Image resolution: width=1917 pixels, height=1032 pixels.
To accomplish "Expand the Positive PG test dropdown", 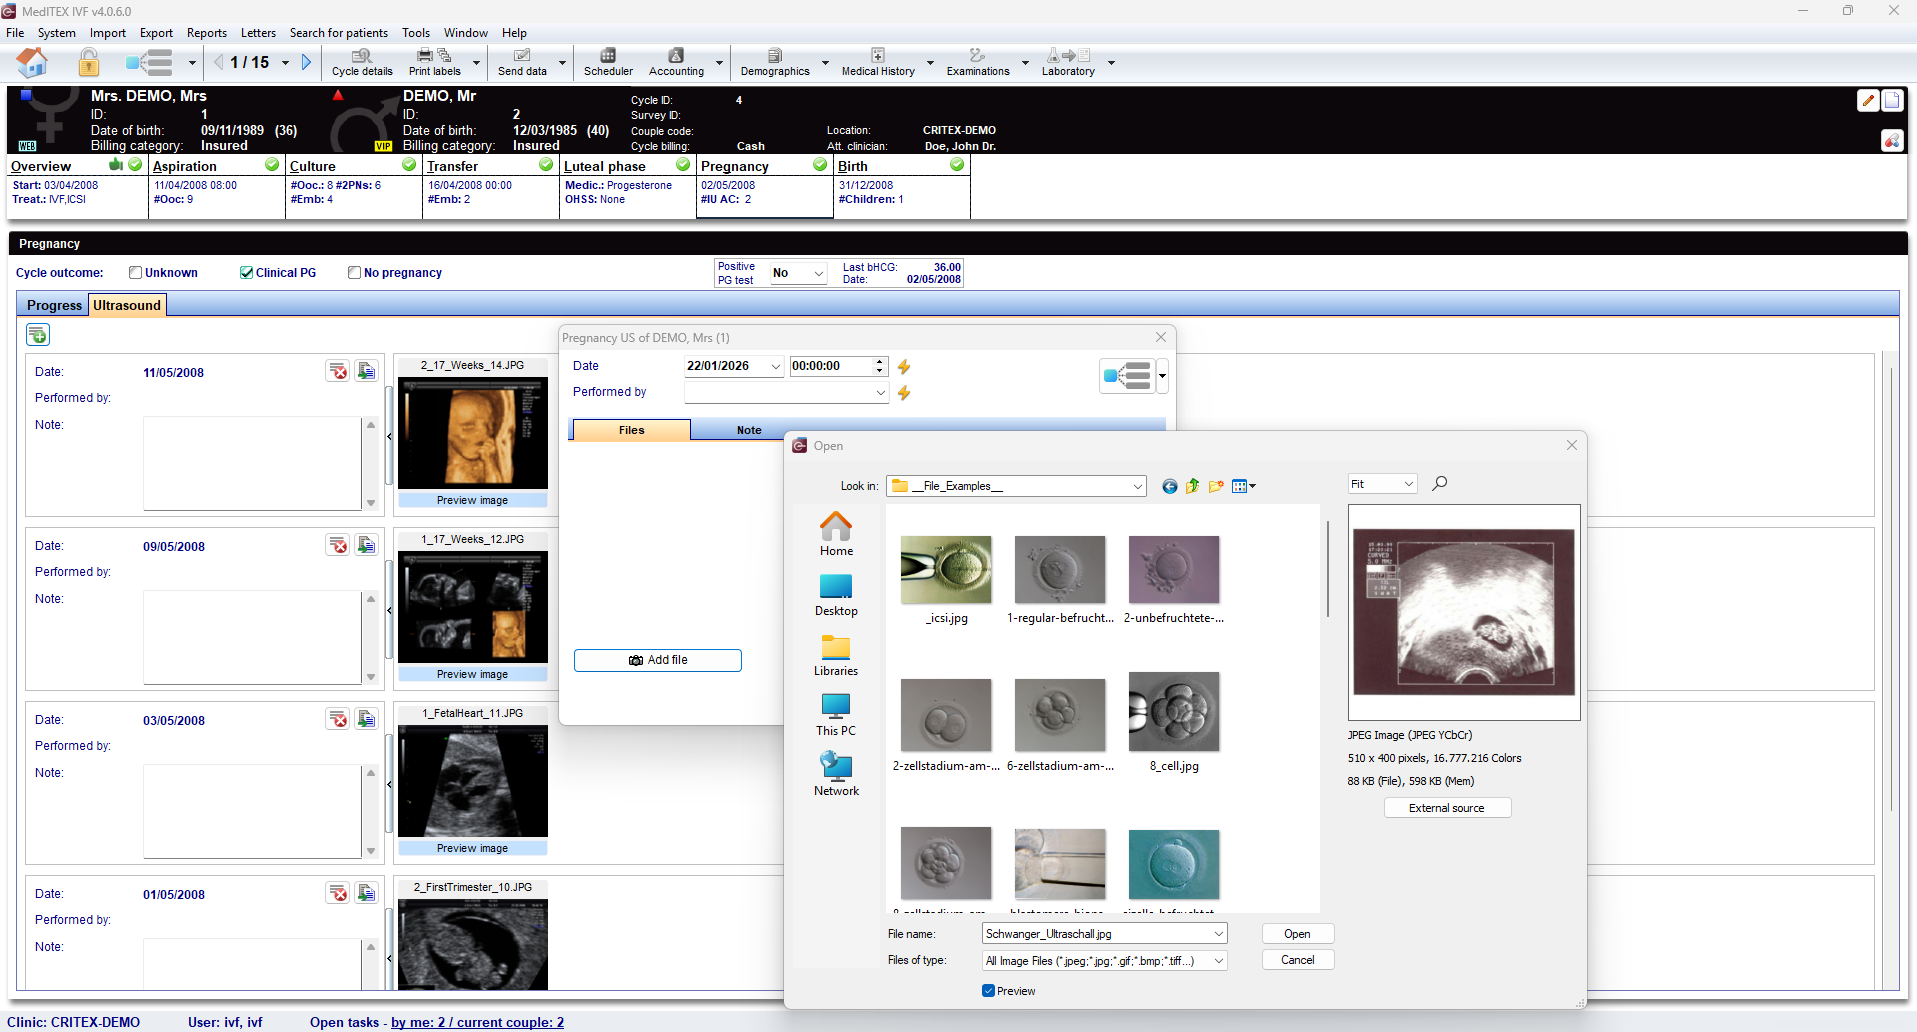I will (818, 273).
